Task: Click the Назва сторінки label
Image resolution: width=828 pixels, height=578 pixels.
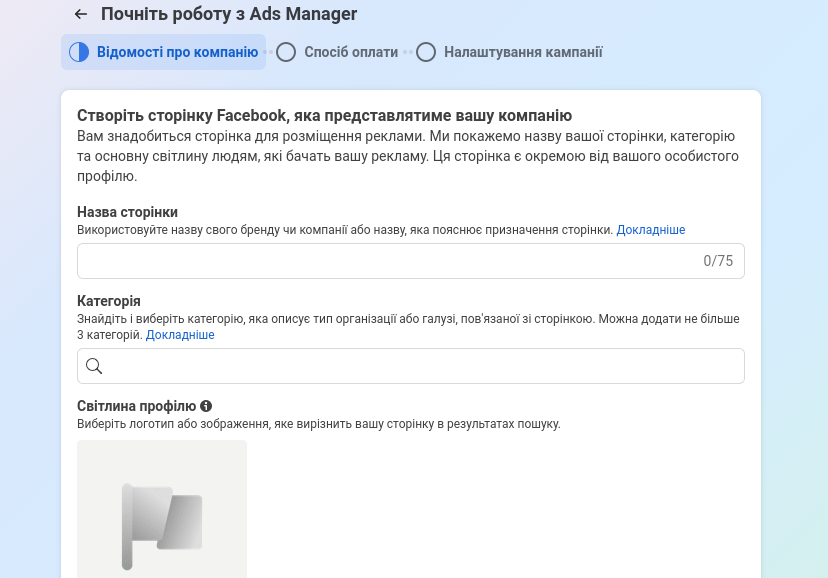Action: [x=127, y=212]
